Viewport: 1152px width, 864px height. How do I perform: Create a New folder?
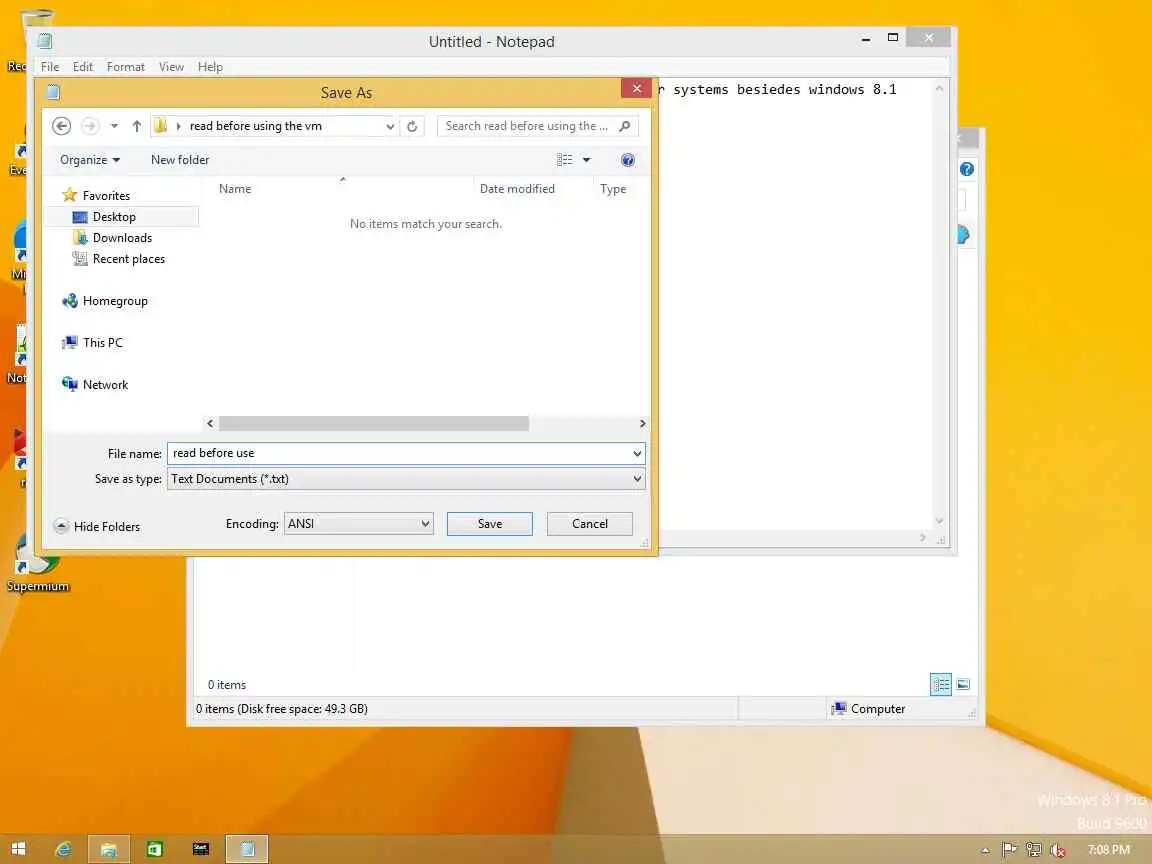(180, 160)
